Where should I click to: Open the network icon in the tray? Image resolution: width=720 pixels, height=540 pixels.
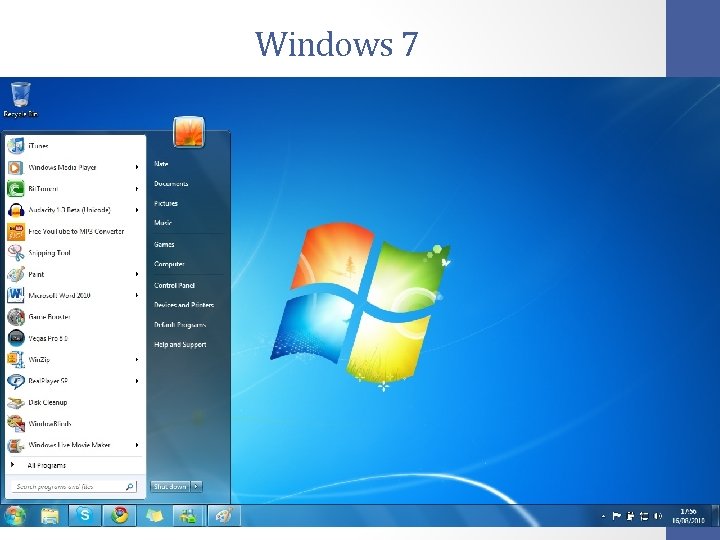point(644,517)
